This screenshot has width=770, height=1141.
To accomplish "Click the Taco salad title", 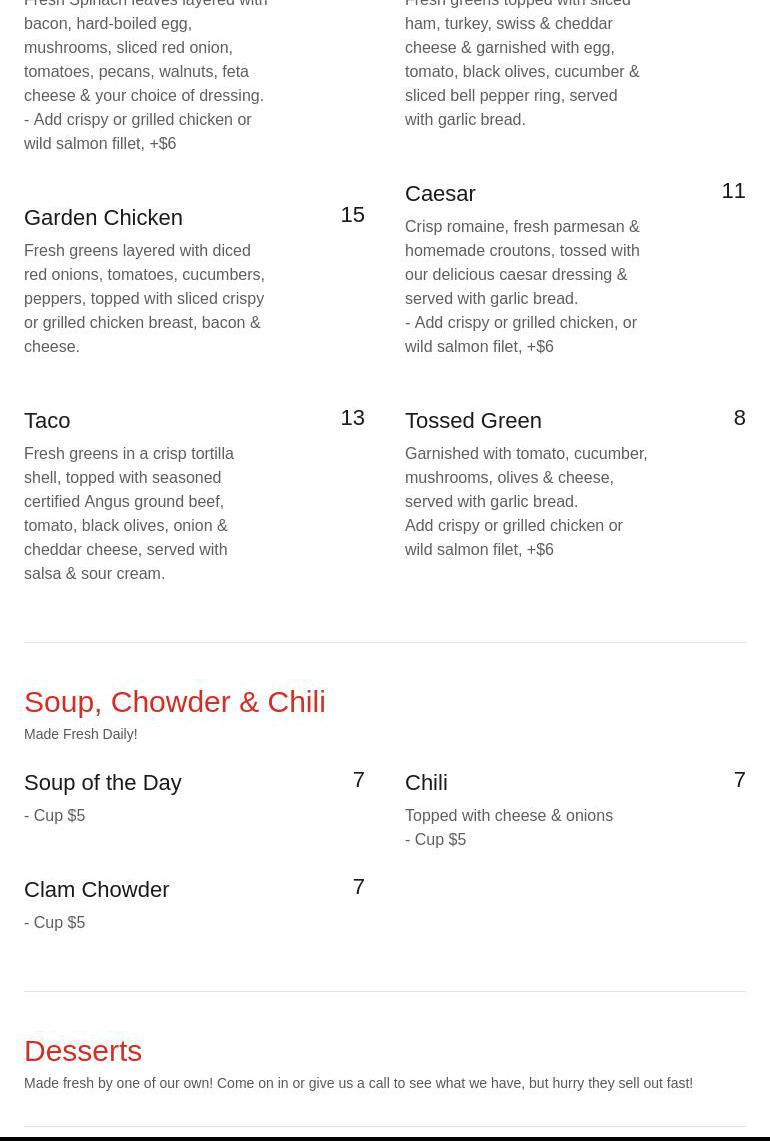I will pyautogui.click(x=47, y=420).
